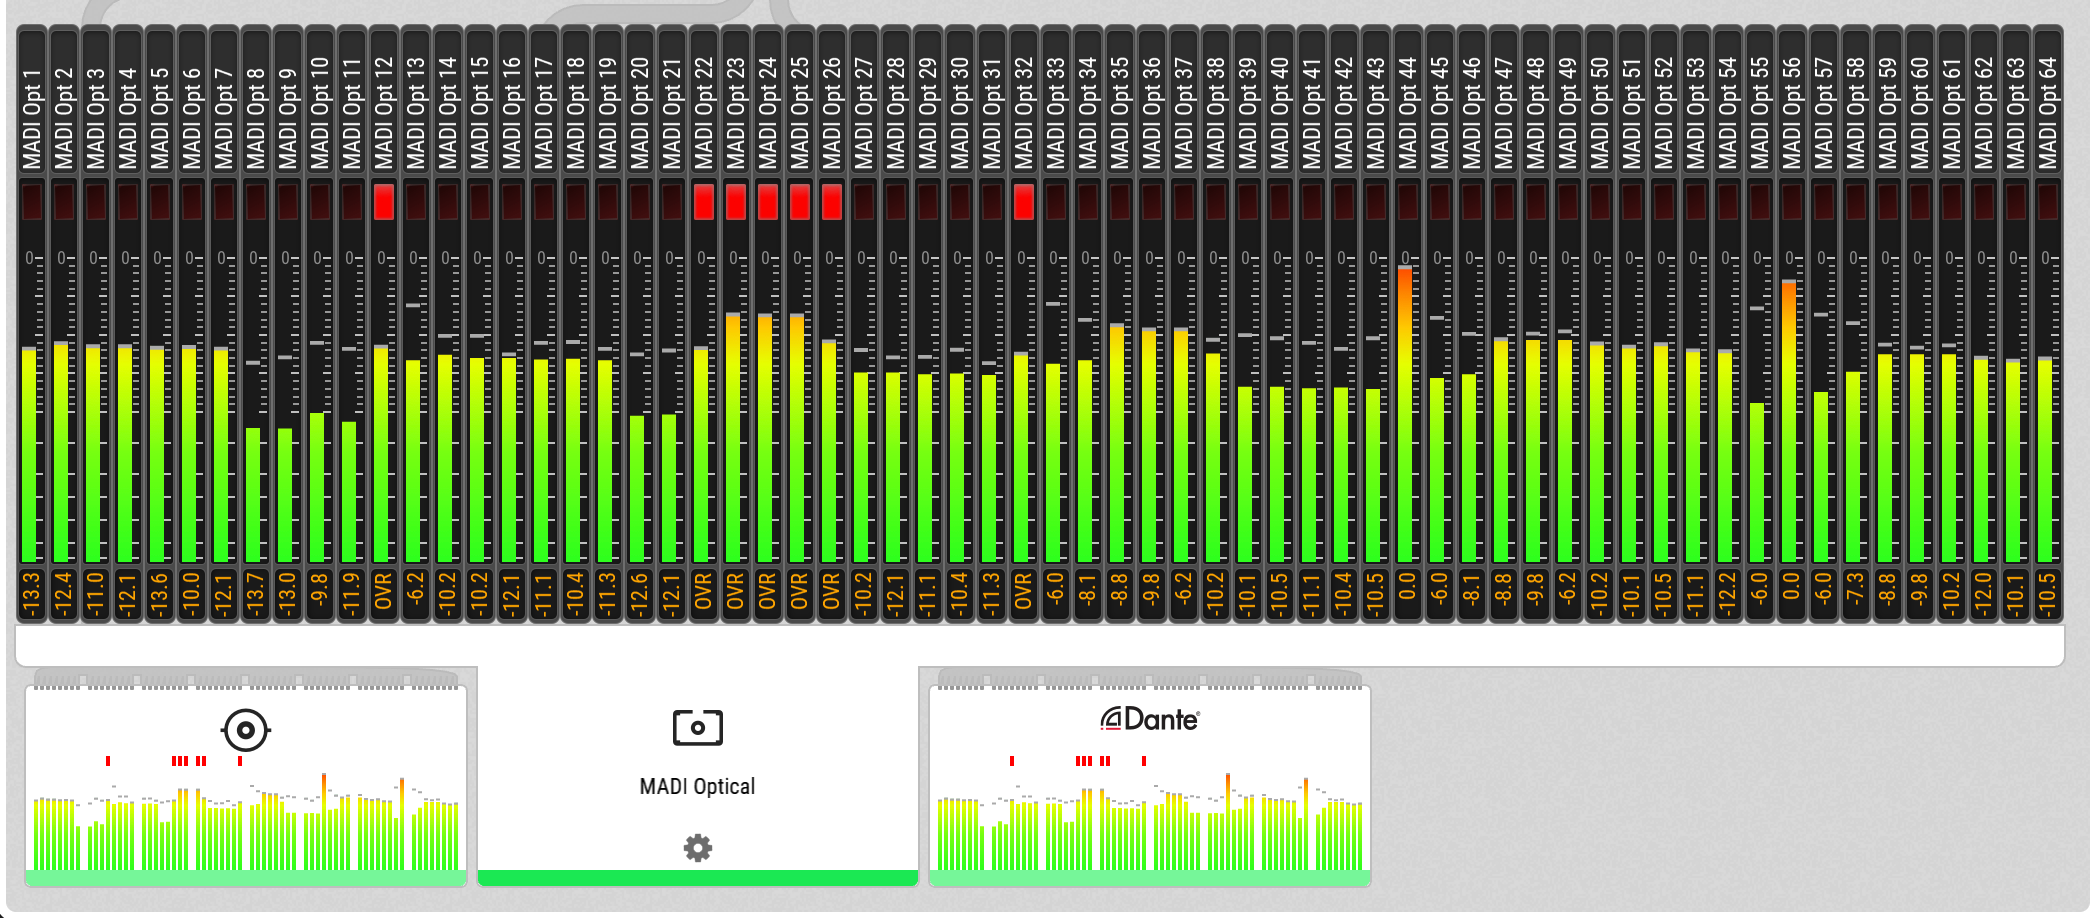Reset the MADI Opt 12 overload indicator

(x=383, y=202)
